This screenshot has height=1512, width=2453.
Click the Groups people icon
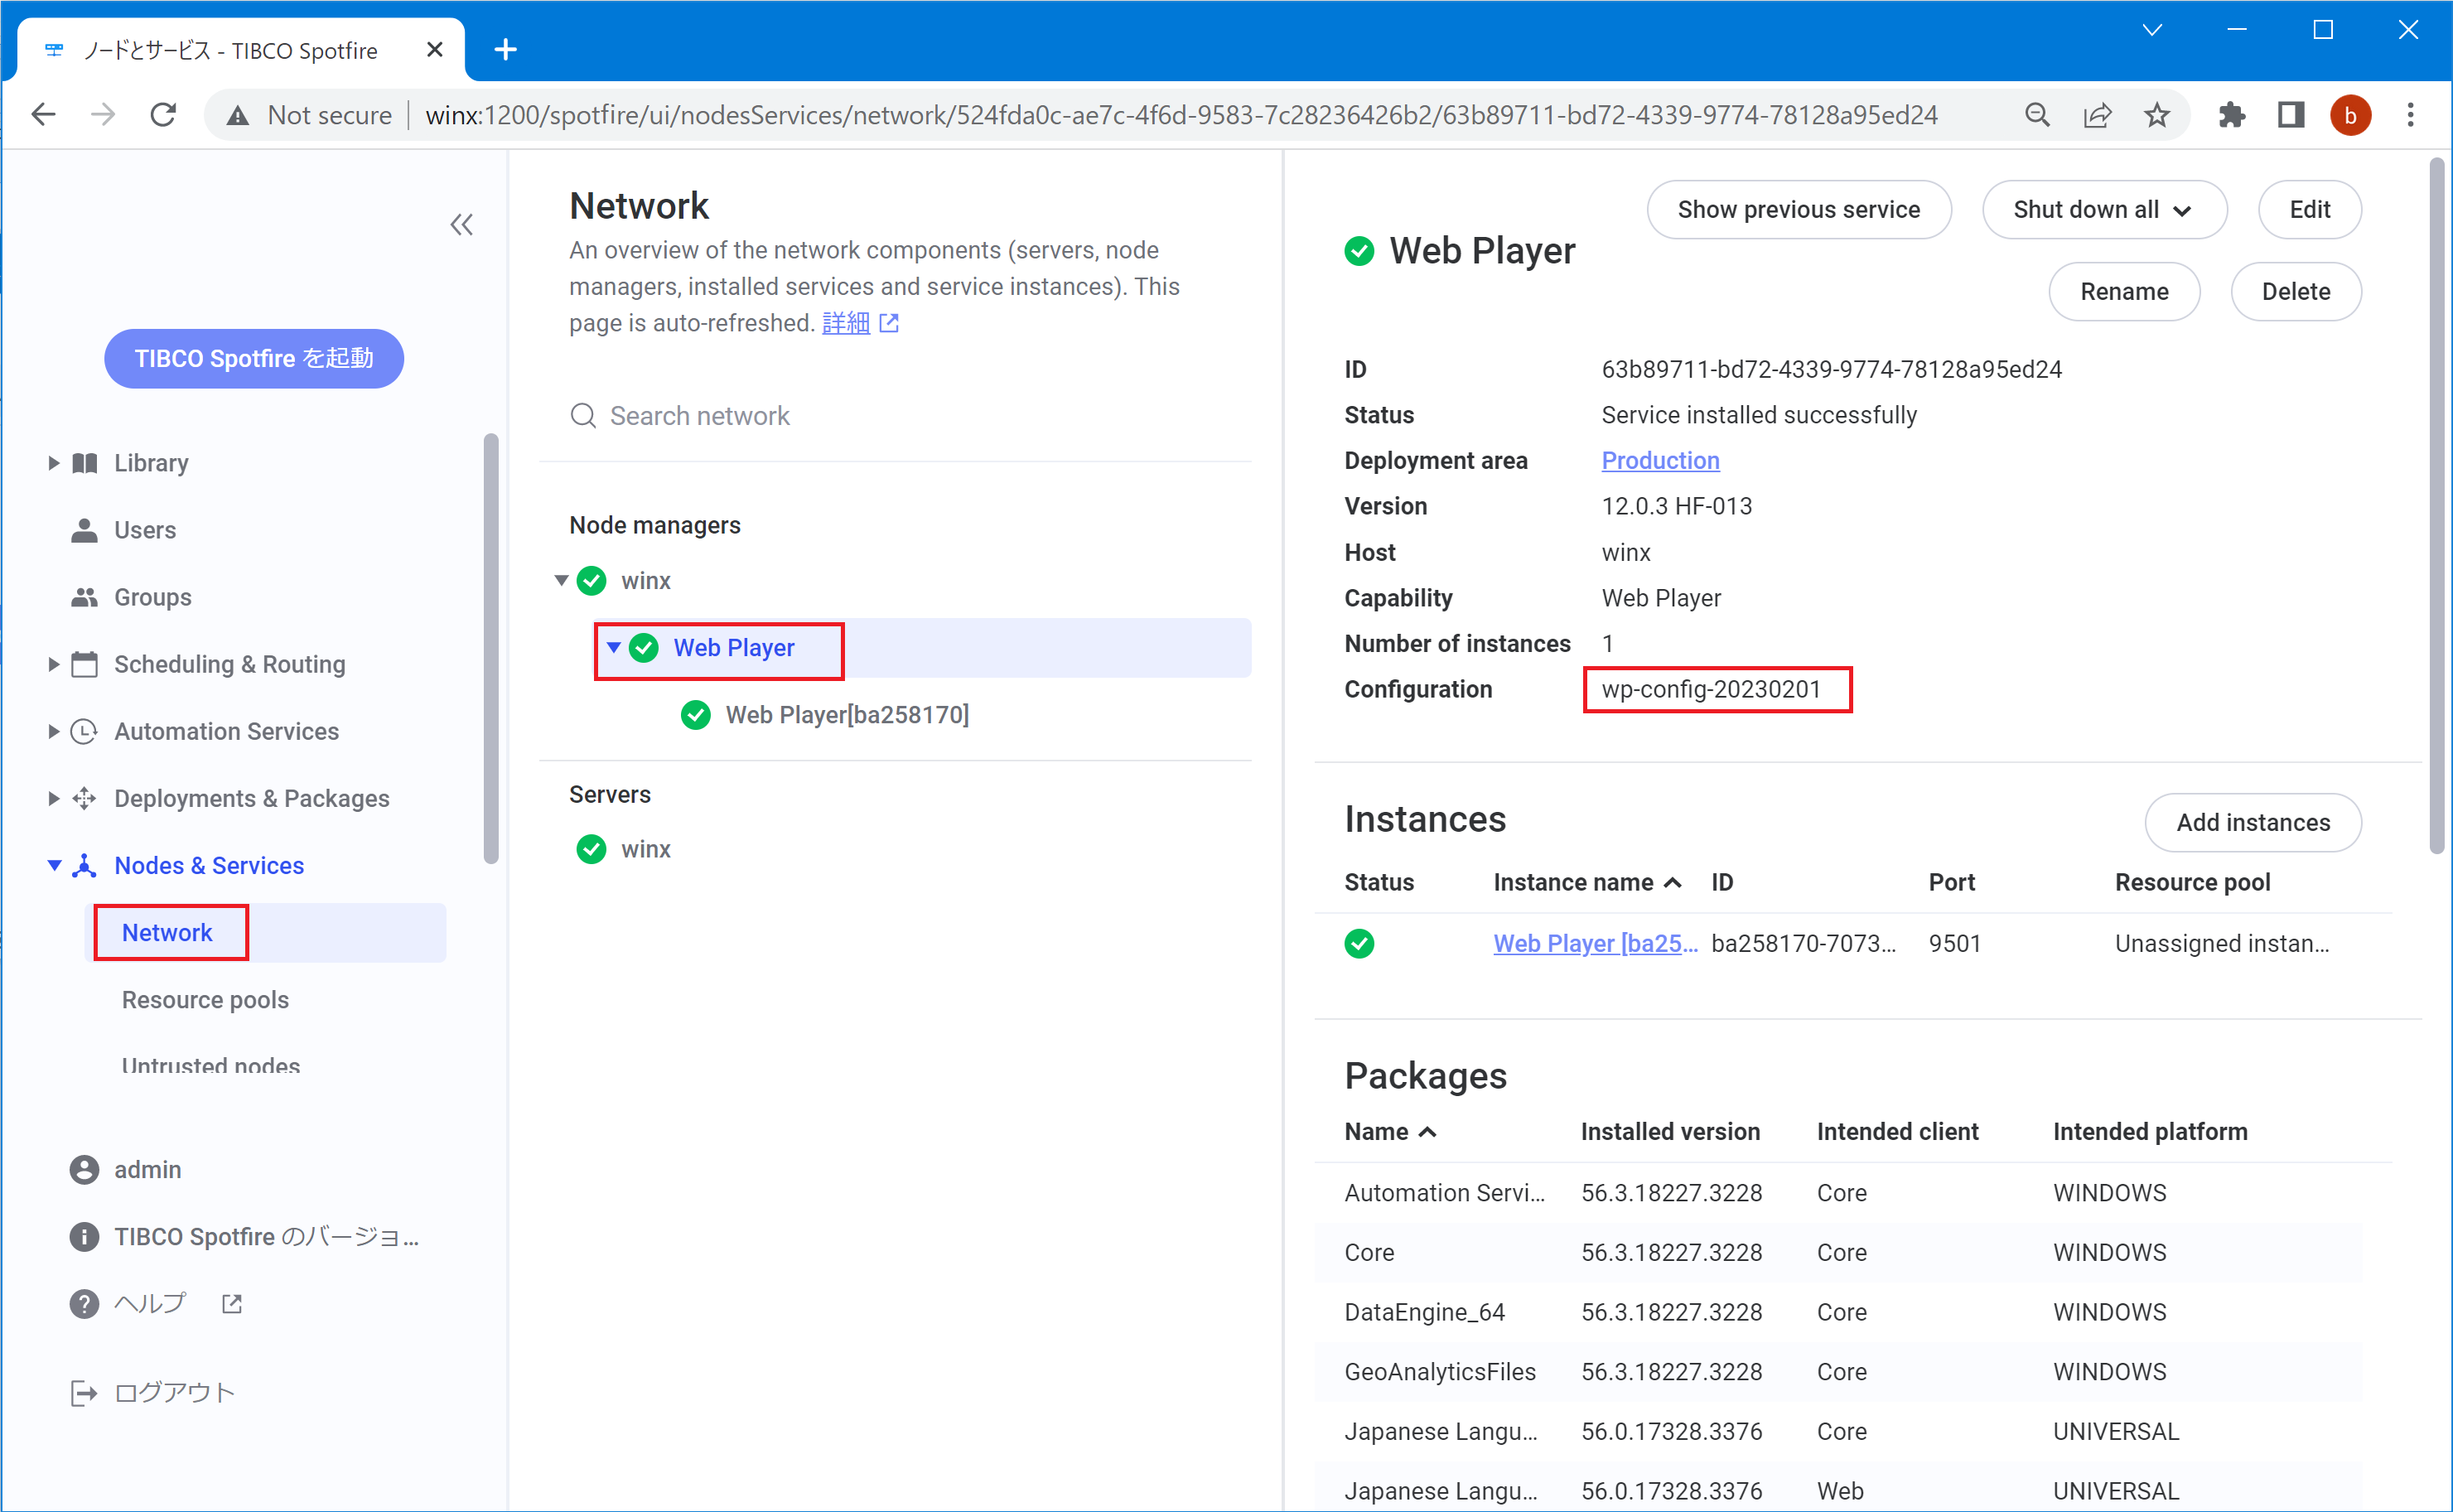[85, 597]
